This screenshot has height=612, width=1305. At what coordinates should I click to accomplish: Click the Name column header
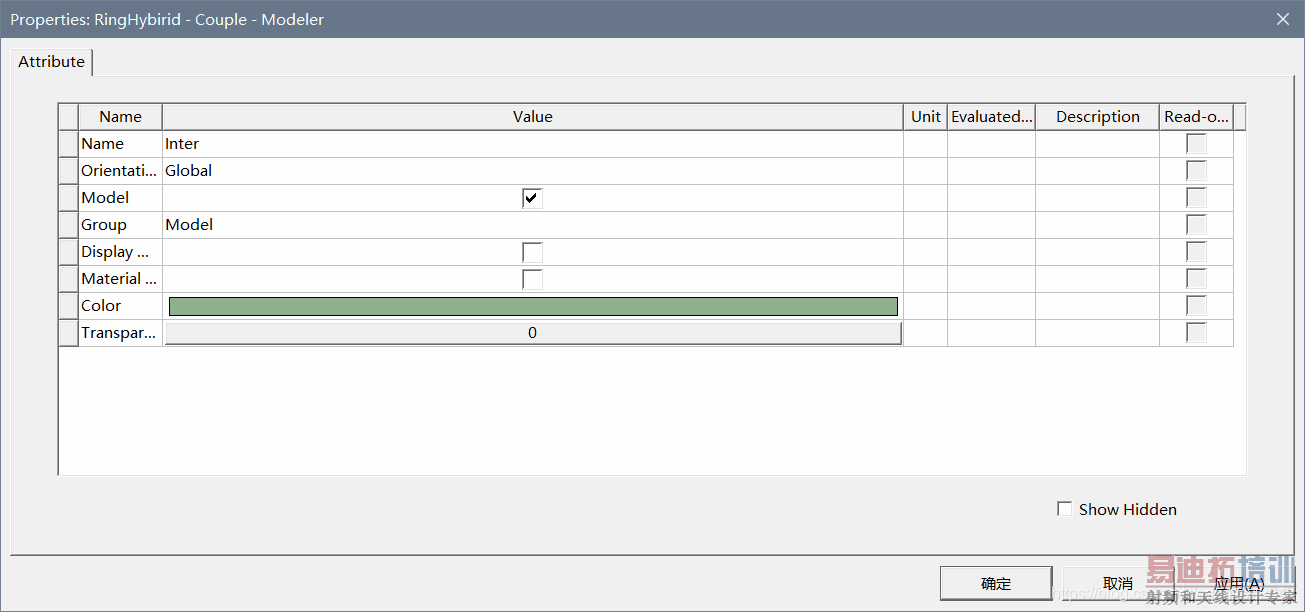(x=120, y=117)
